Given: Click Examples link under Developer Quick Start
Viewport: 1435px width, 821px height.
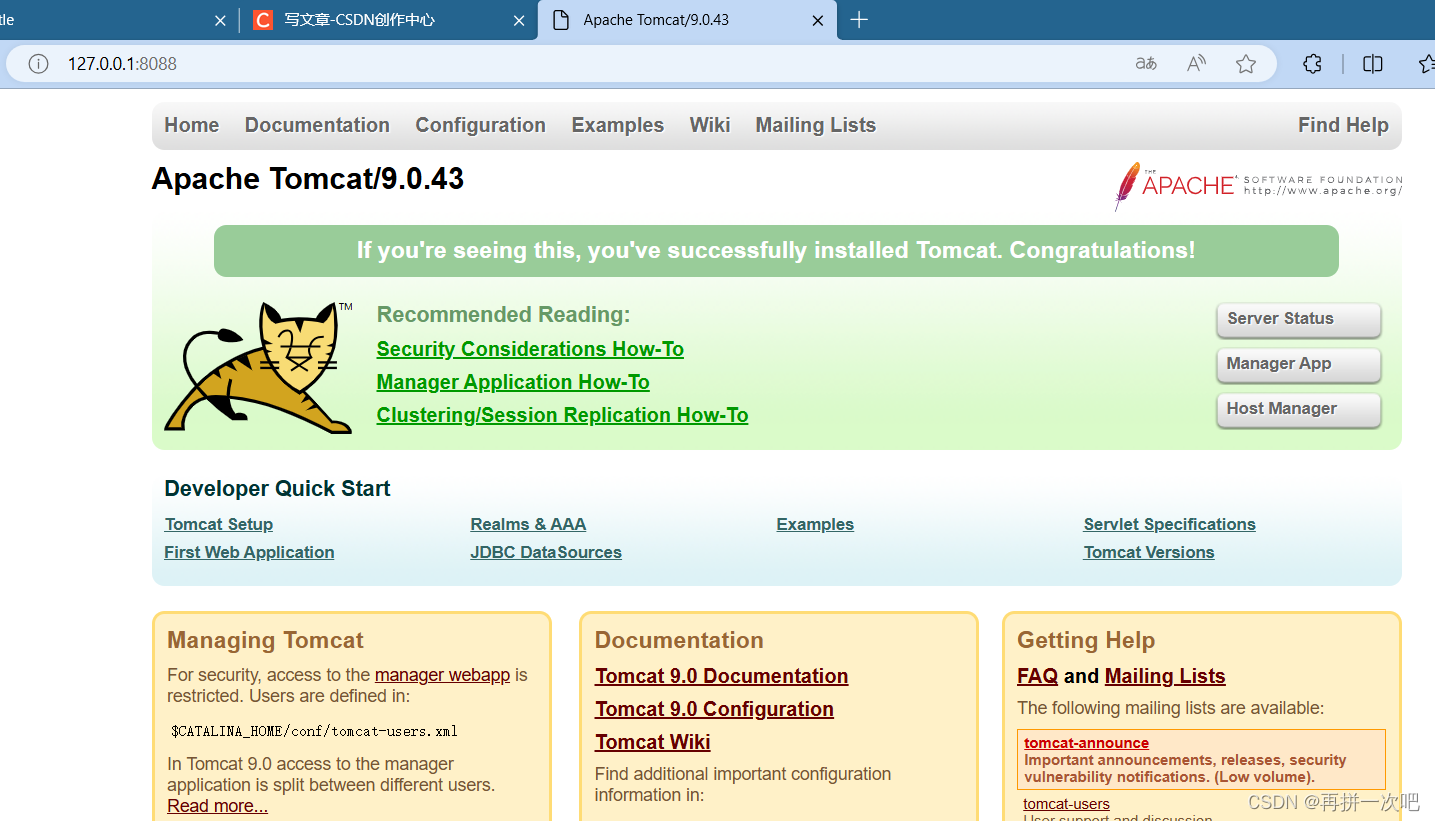Looking at the screenshot, I should tap(815, 524).
